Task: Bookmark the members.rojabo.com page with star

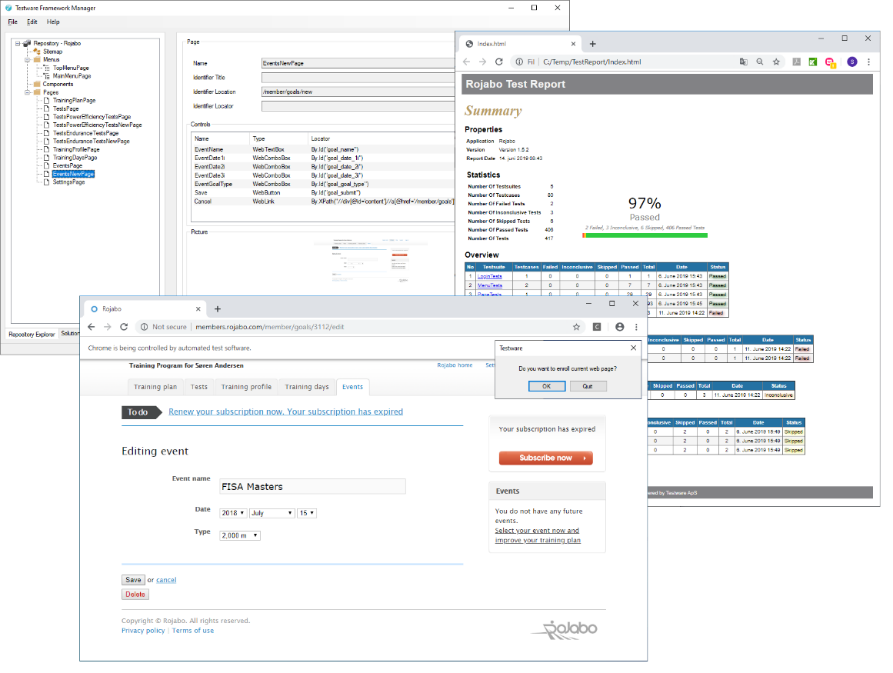Action: pyautogui.click(x=576, y=327)
